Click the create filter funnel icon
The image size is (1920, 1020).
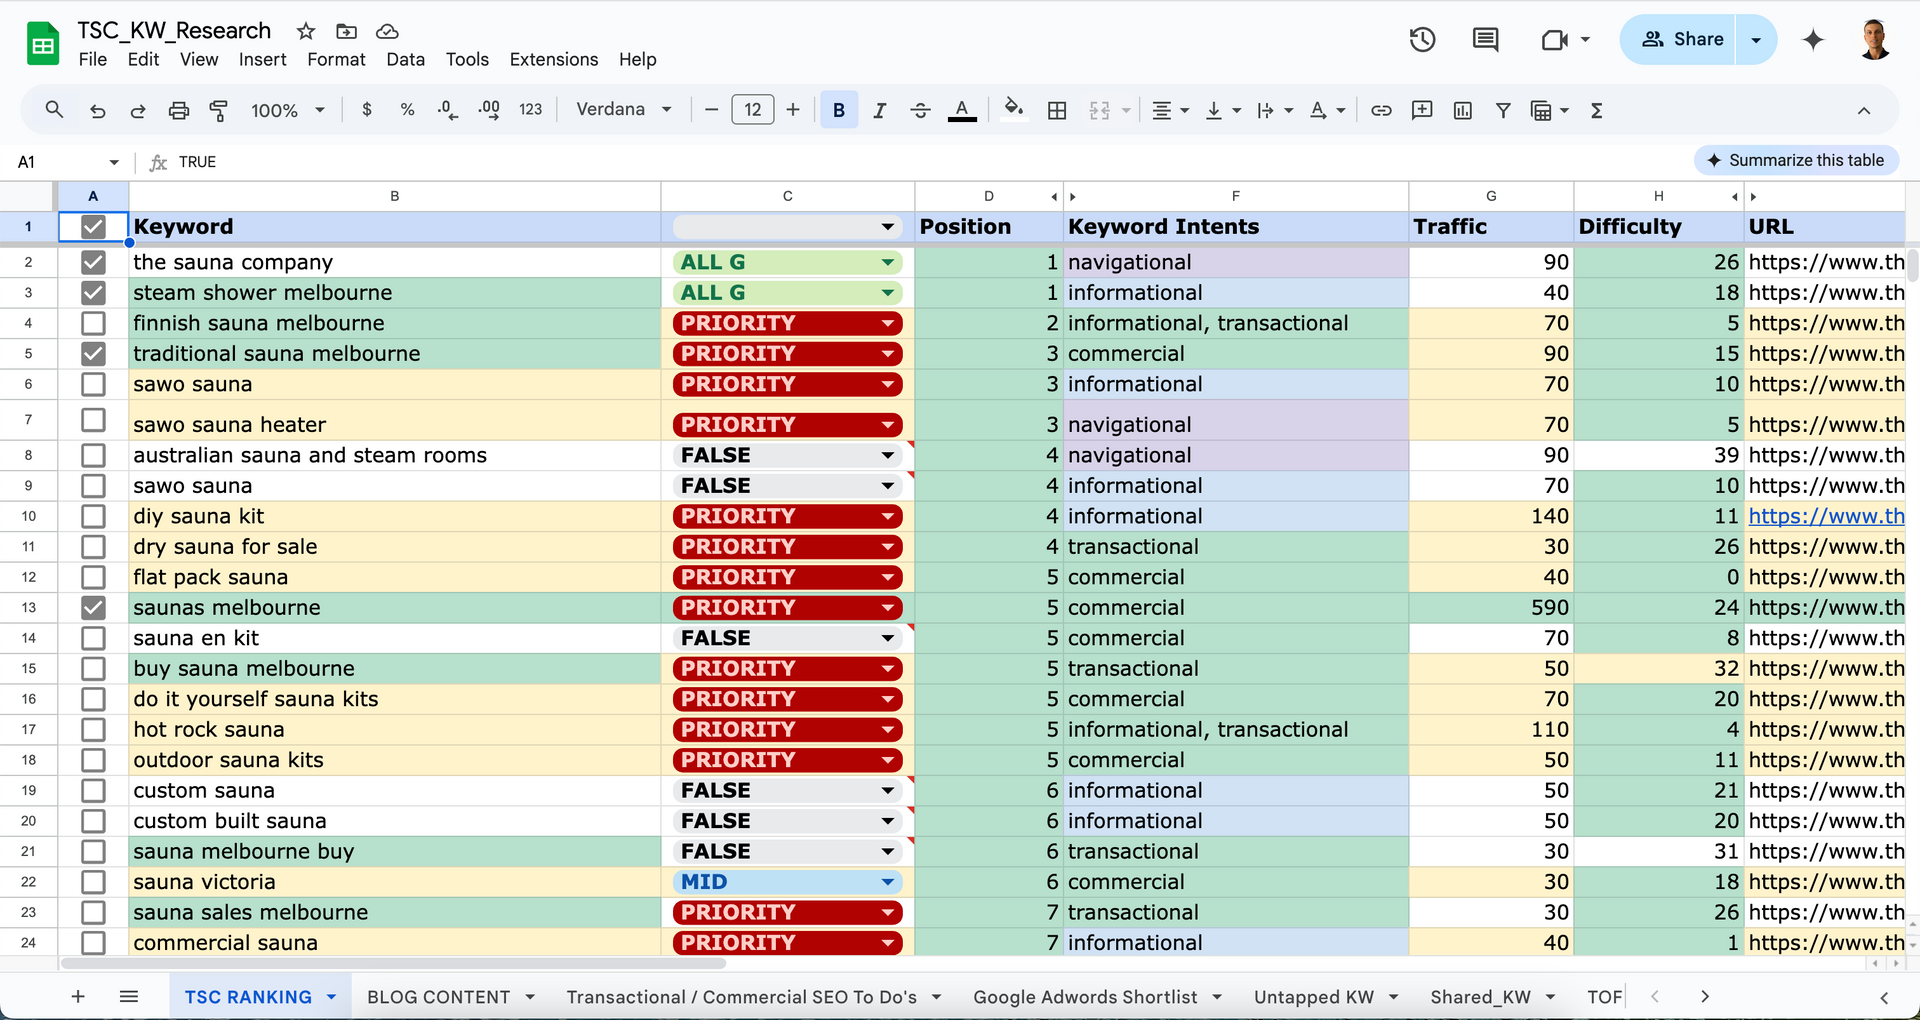click(1502, 110)
